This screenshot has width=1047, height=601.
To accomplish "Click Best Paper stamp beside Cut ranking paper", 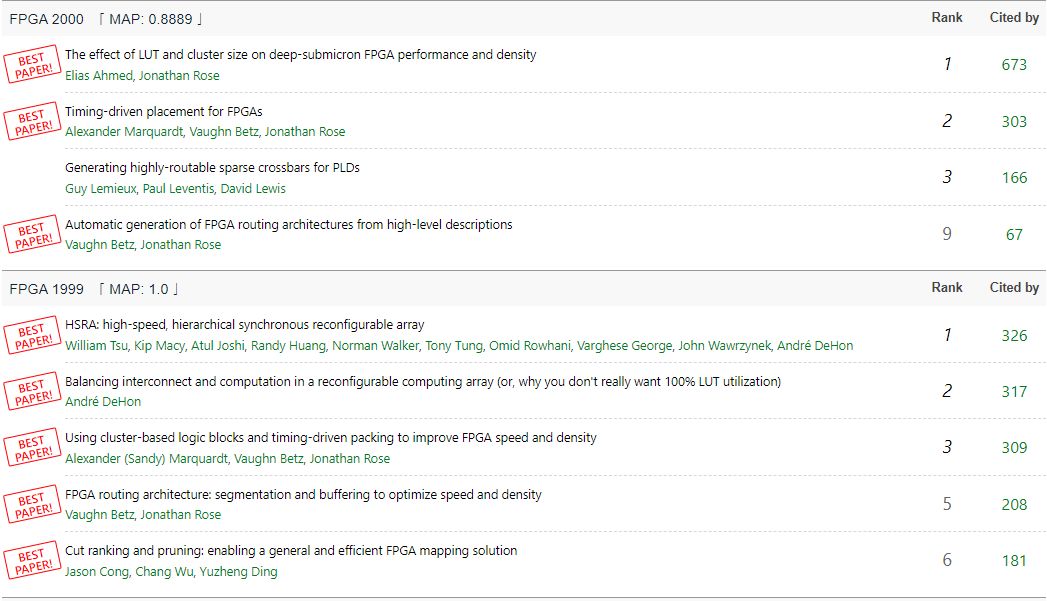I will click(31, 561).
